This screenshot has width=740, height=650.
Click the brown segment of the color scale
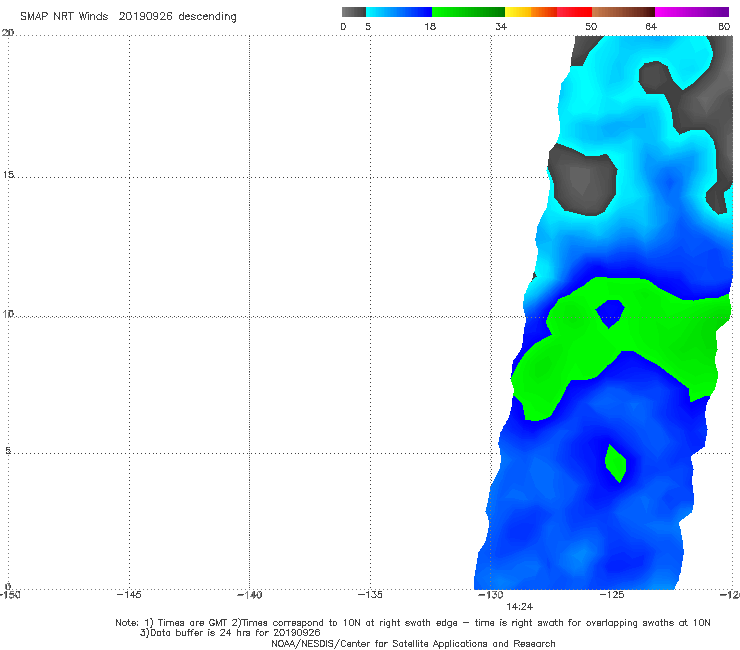coord(623,12)
